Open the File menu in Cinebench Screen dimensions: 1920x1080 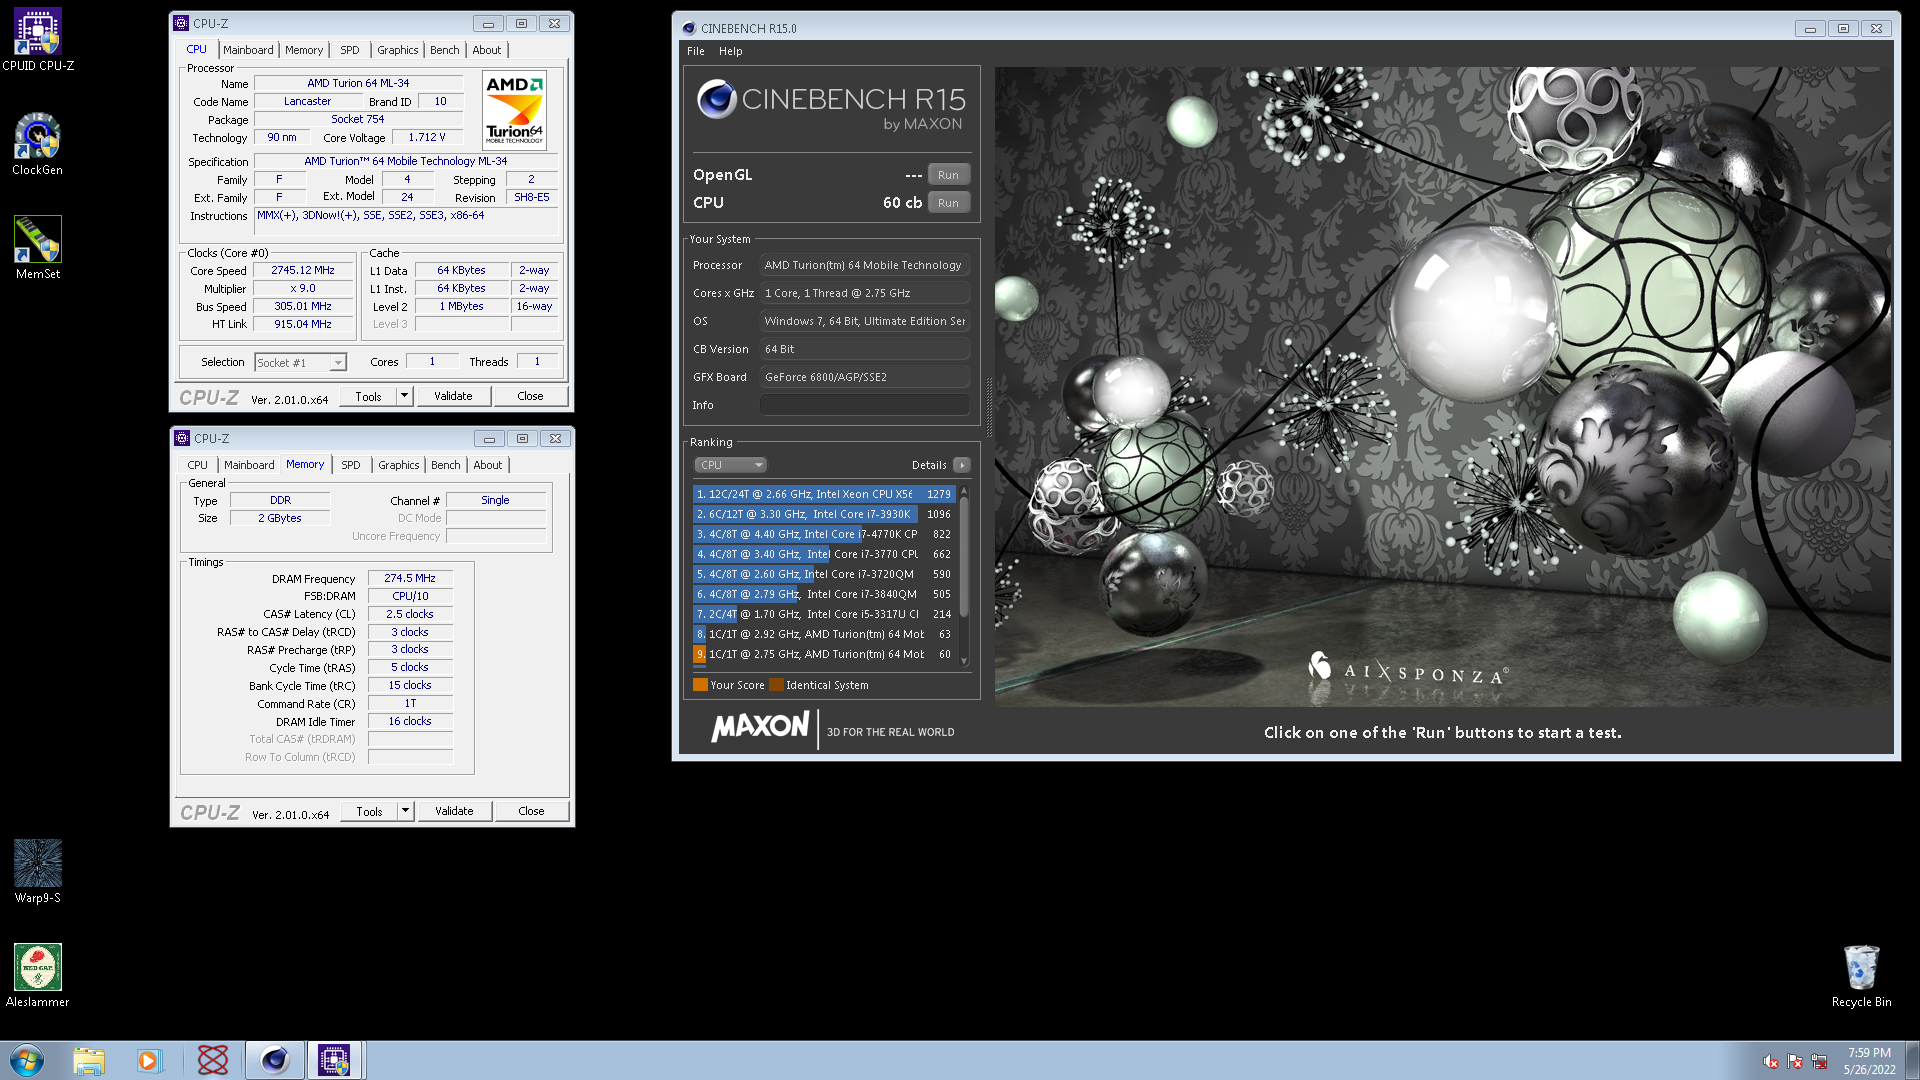pyautogui.click(x=696, y=51)
